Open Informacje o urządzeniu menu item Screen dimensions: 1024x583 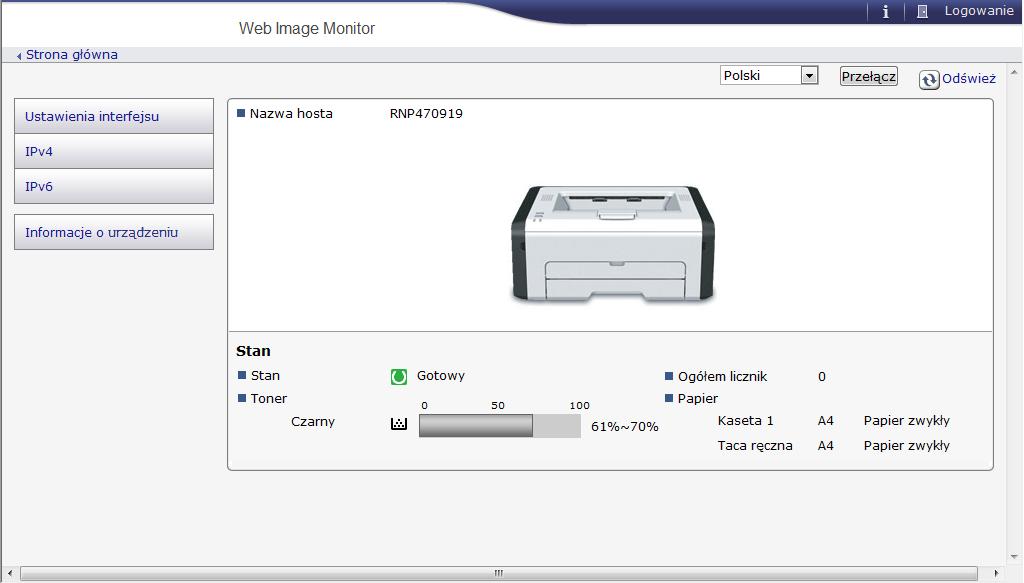114,232
